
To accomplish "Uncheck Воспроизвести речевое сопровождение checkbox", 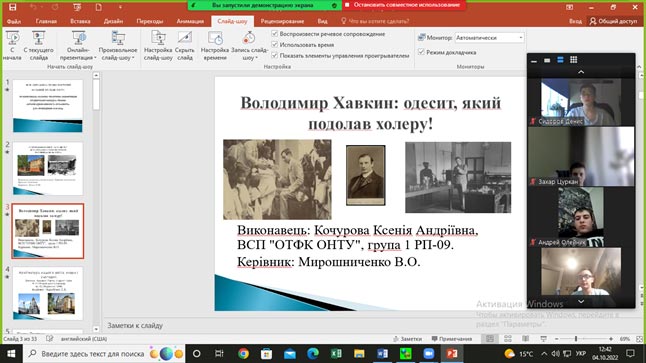I will tap(275, 33).
